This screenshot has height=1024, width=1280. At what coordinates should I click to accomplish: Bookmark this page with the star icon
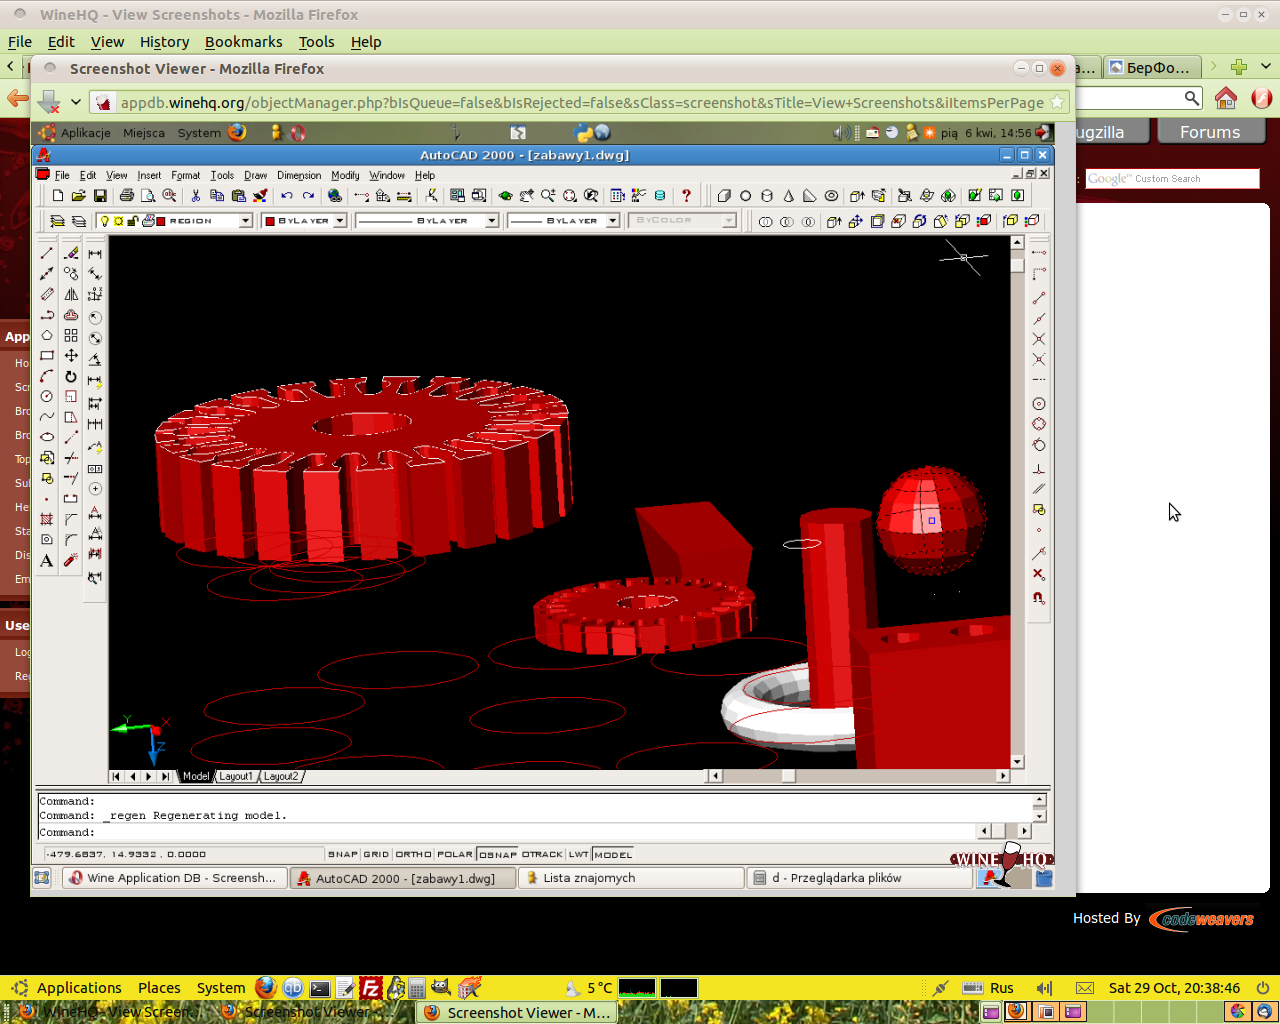click(x=1057, y=102)
